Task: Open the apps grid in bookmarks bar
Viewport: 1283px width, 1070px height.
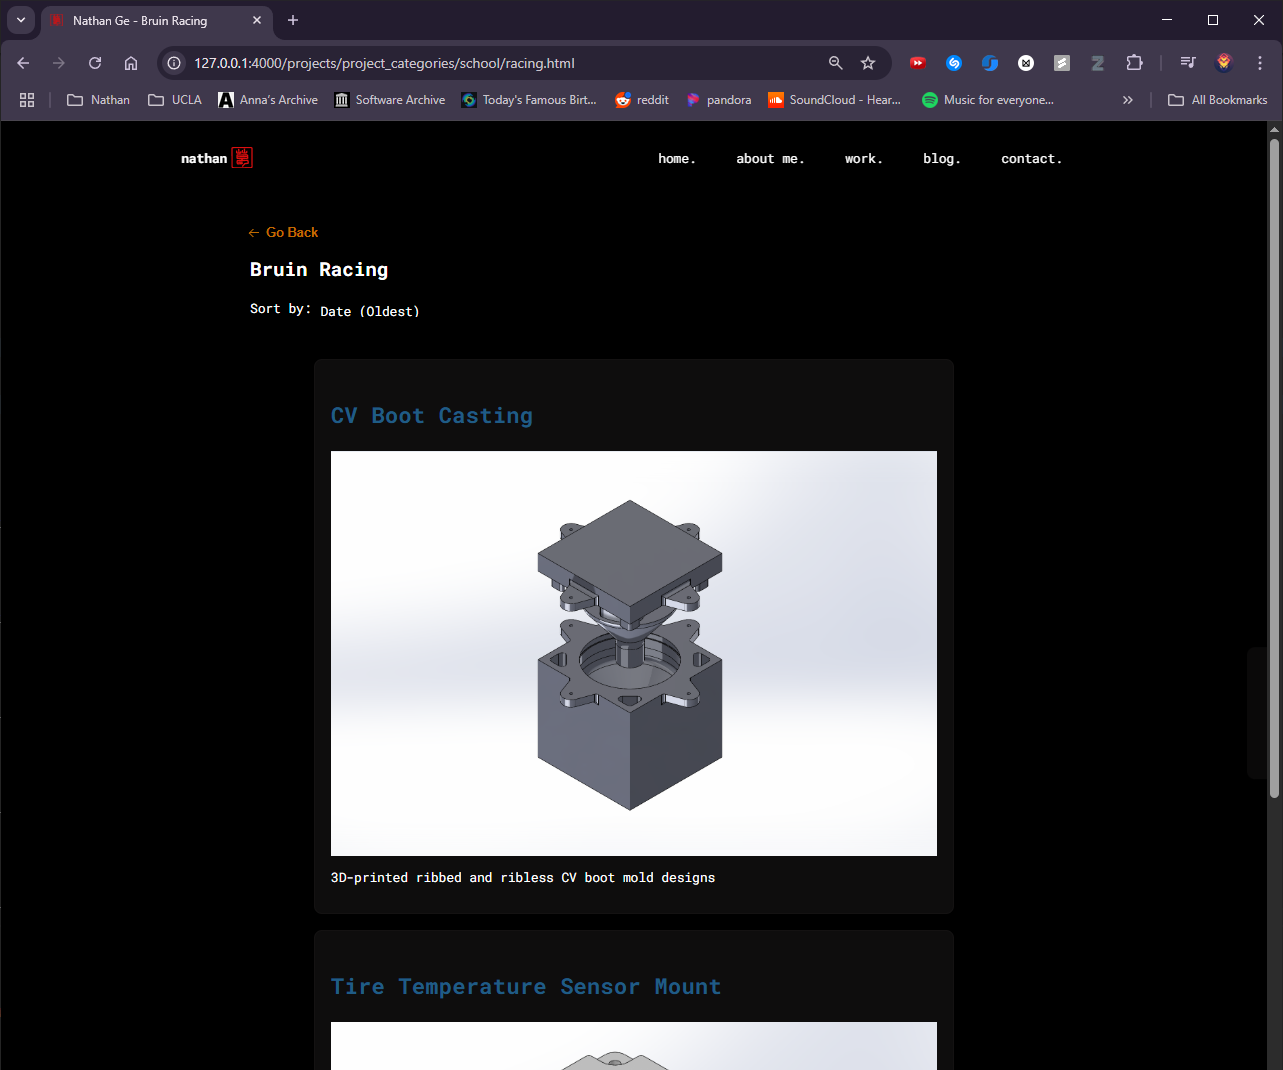Action: (27, 100)
